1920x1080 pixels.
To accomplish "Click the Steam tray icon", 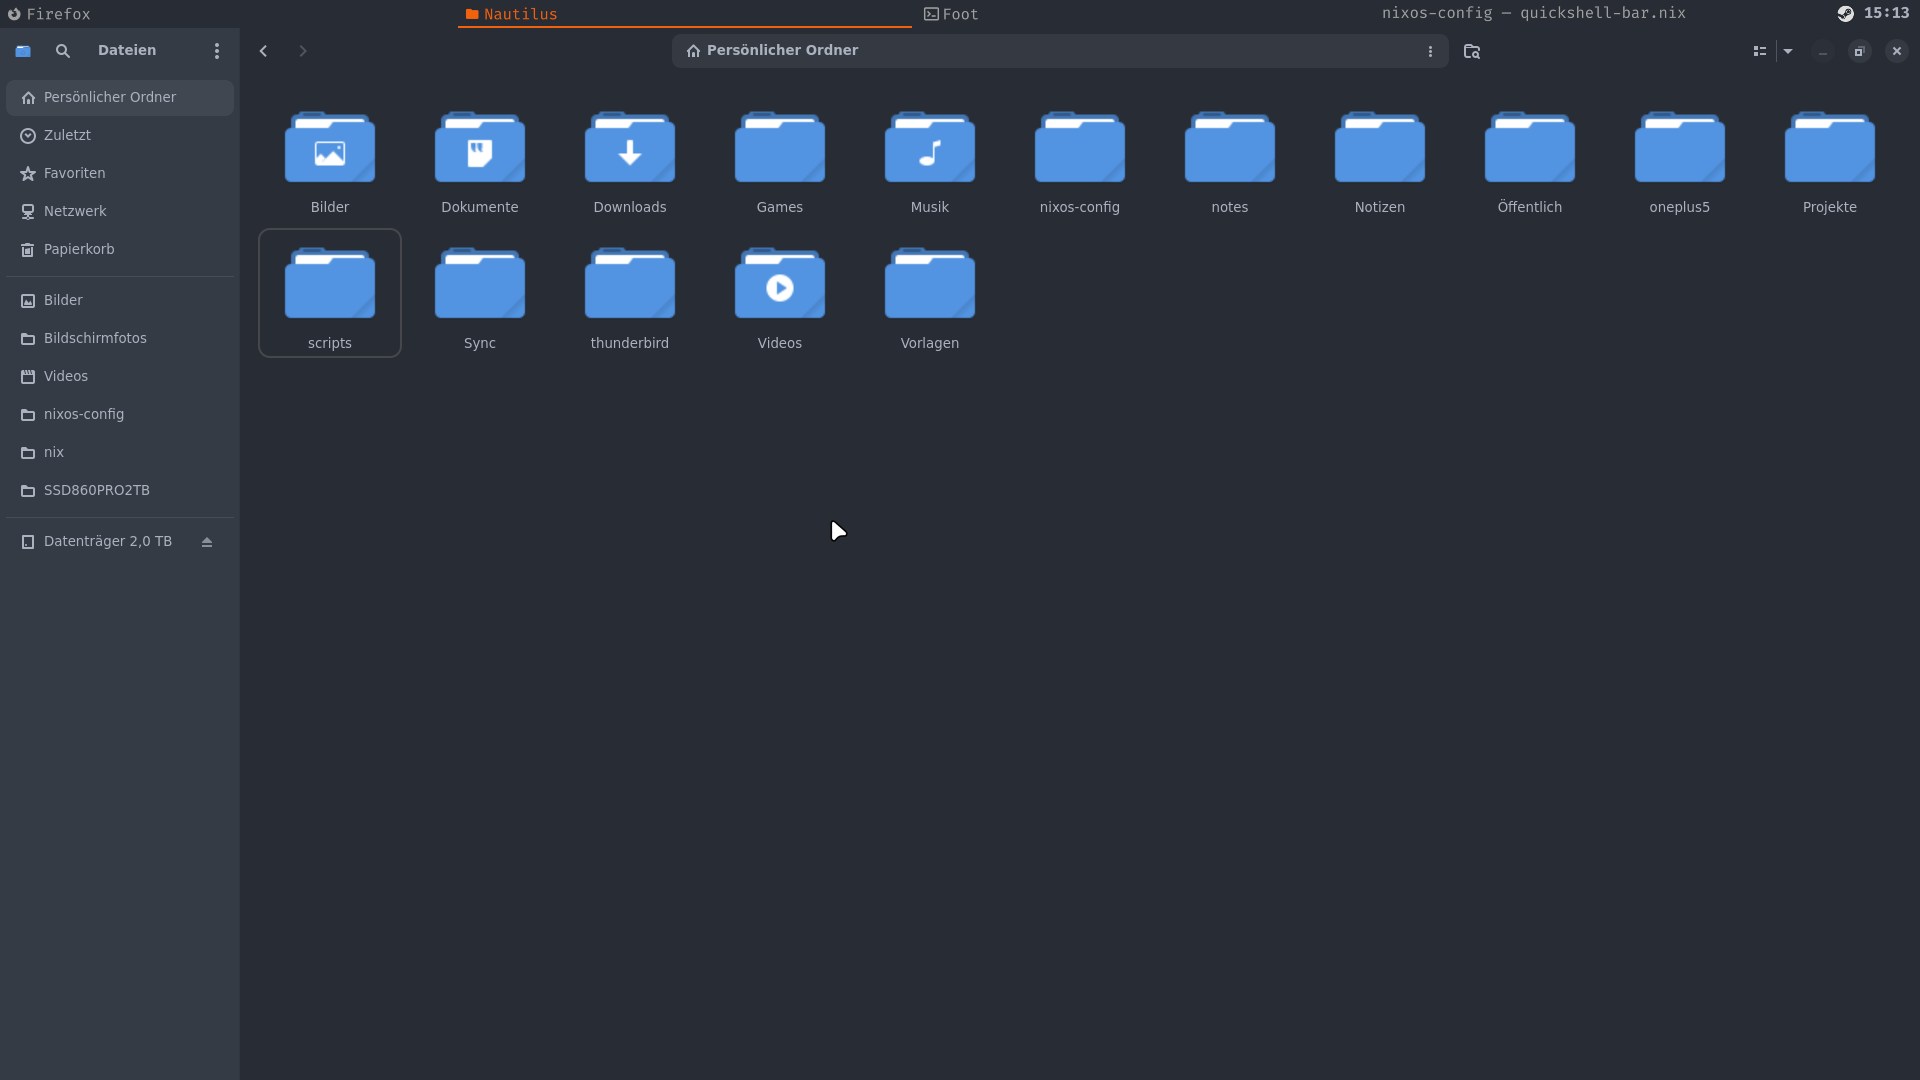I will [x=1845, y=14].
